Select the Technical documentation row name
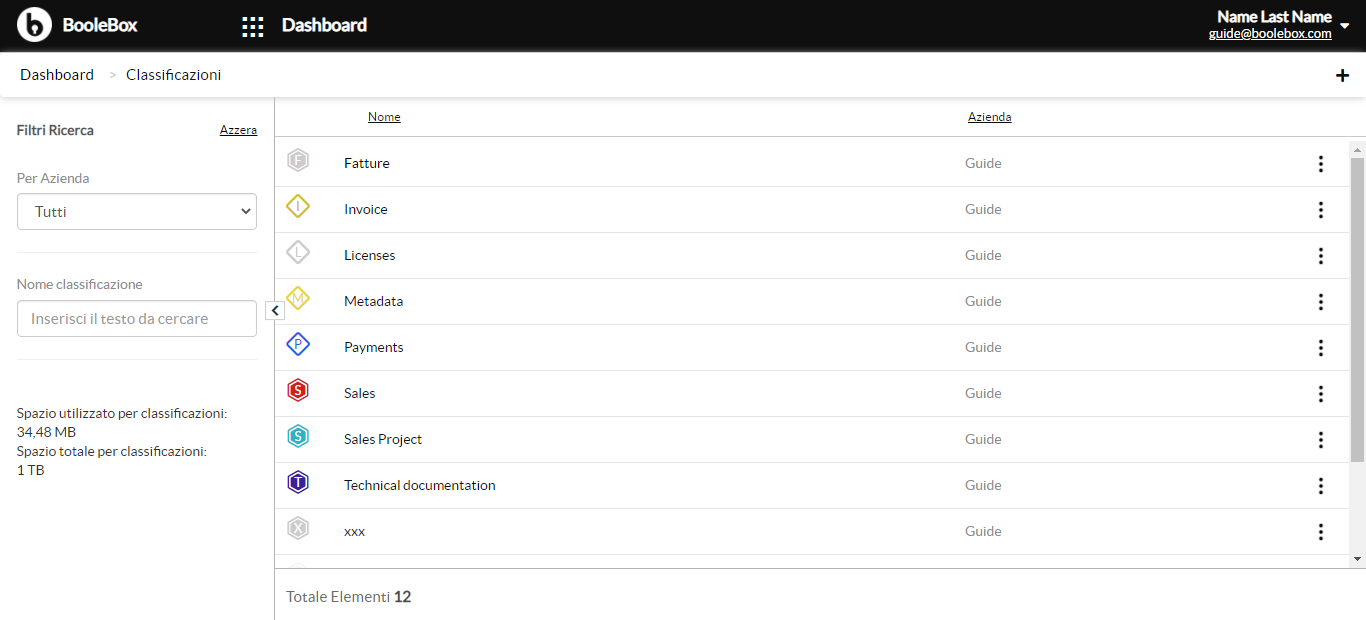1366x620 pixels. click(420, 485)
